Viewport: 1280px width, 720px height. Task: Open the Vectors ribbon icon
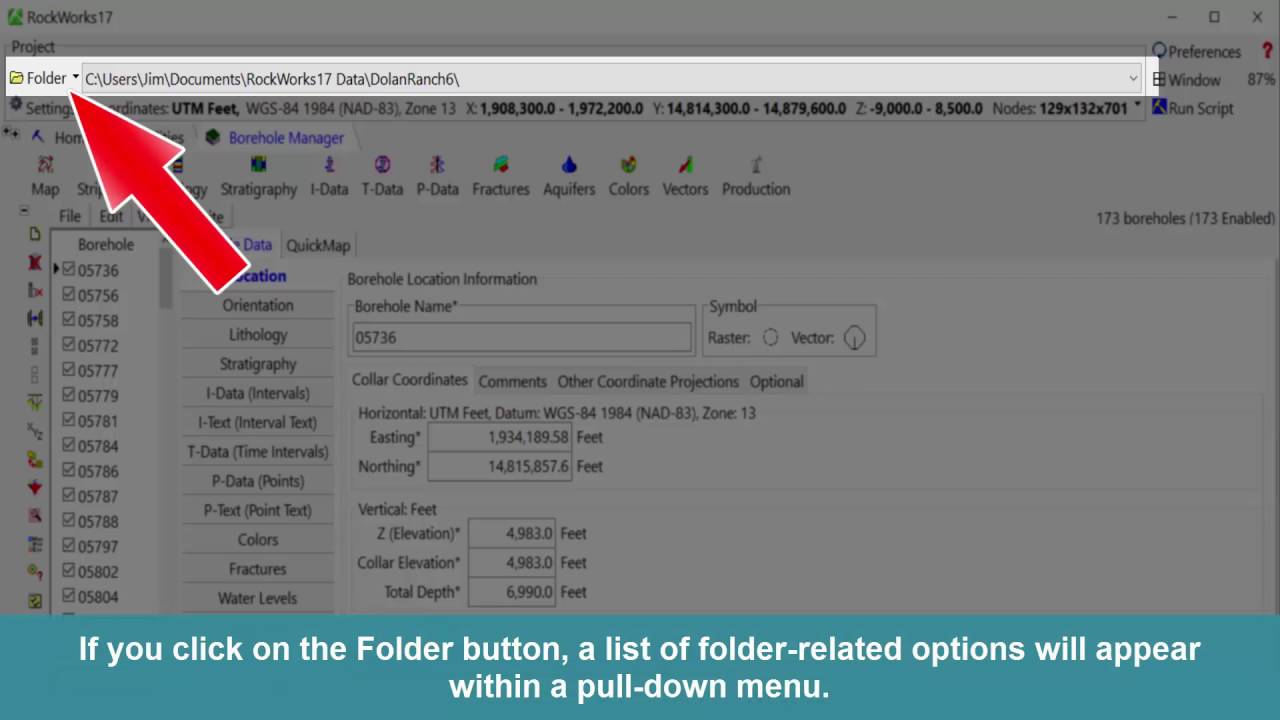pos(685,175)
